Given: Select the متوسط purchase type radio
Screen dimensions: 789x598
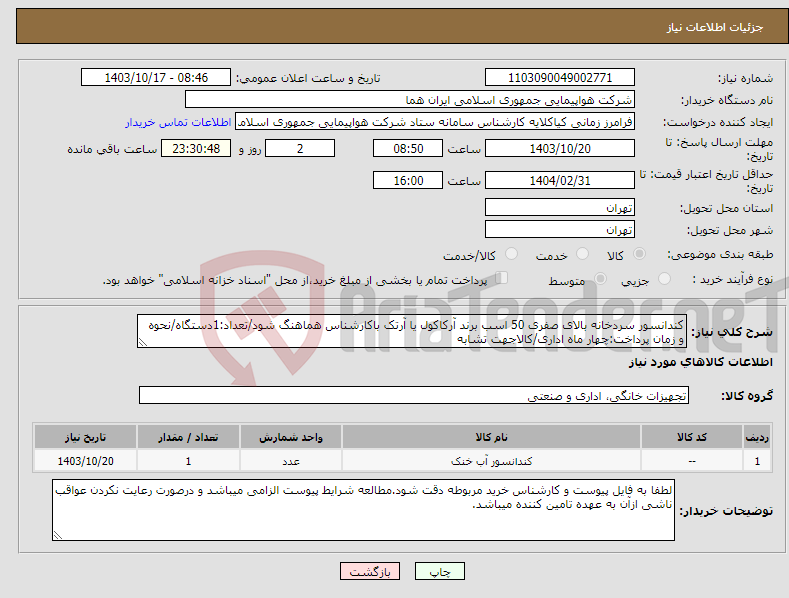Looking at the screenshot, I should click(600, 278).
